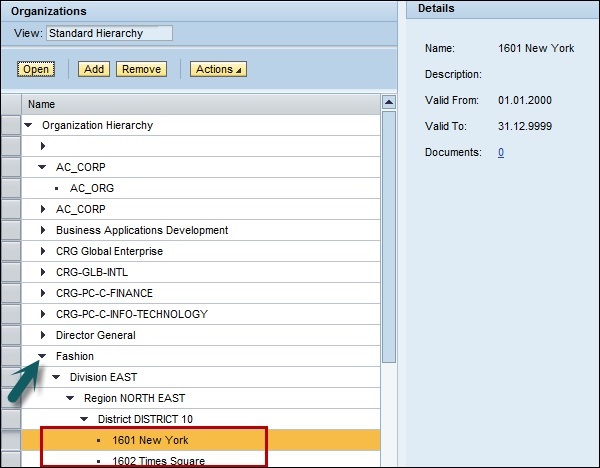Select the 1601 New York tree item
This screenshot has height=468, width=600.
pos(149,440)
